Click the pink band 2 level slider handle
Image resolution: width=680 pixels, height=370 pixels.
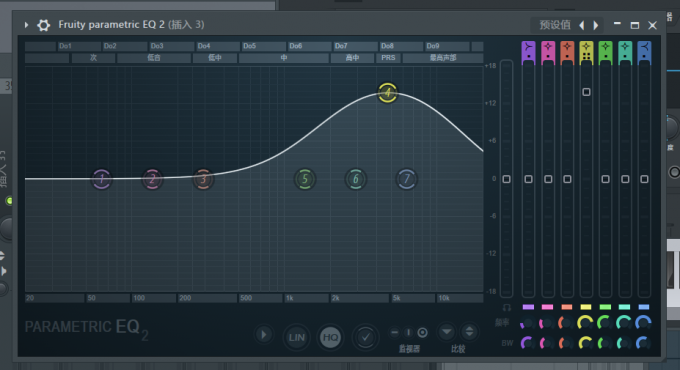click(548, 179)
